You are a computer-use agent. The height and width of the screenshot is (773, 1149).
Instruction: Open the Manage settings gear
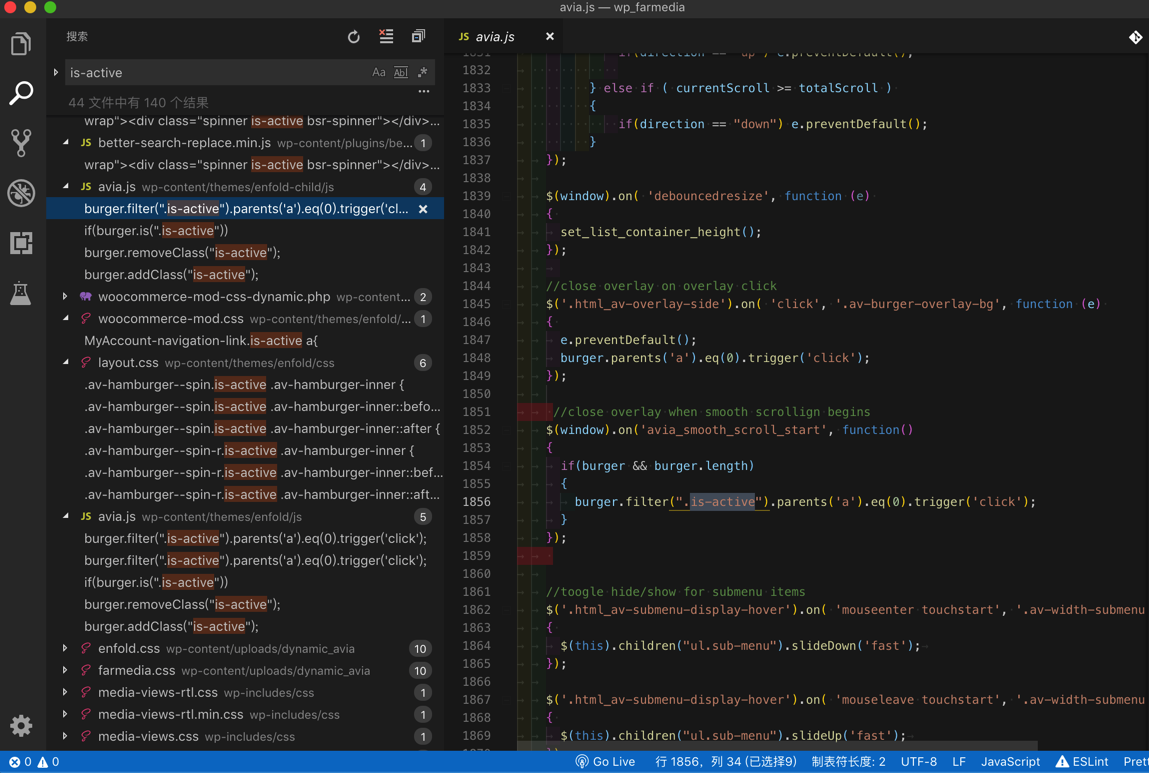pyautogui.click(x=21, y=726)
